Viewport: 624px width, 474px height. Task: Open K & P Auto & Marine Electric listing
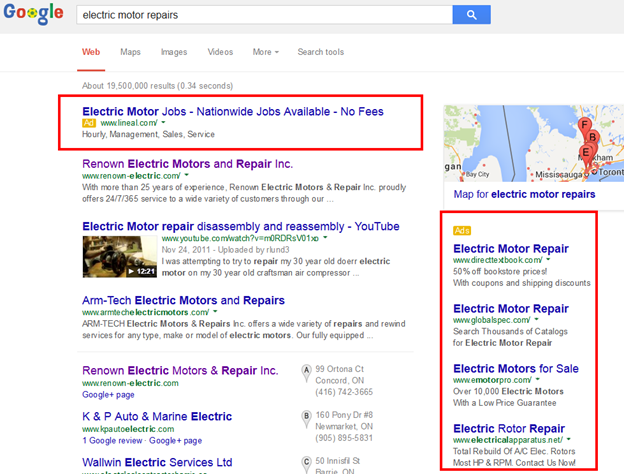[x=157, y=417]
